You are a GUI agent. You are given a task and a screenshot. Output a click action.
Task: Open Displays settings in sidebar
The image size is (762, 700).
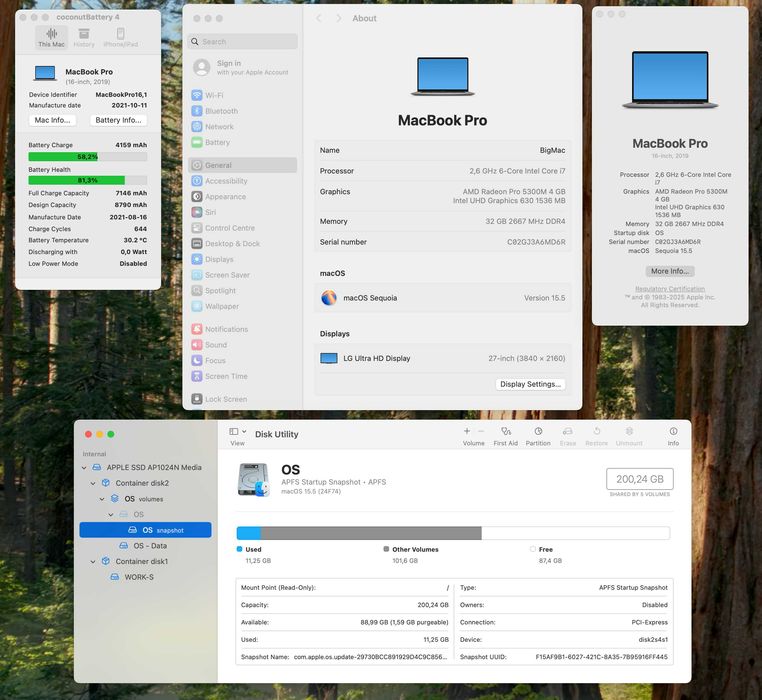point(242,259)
